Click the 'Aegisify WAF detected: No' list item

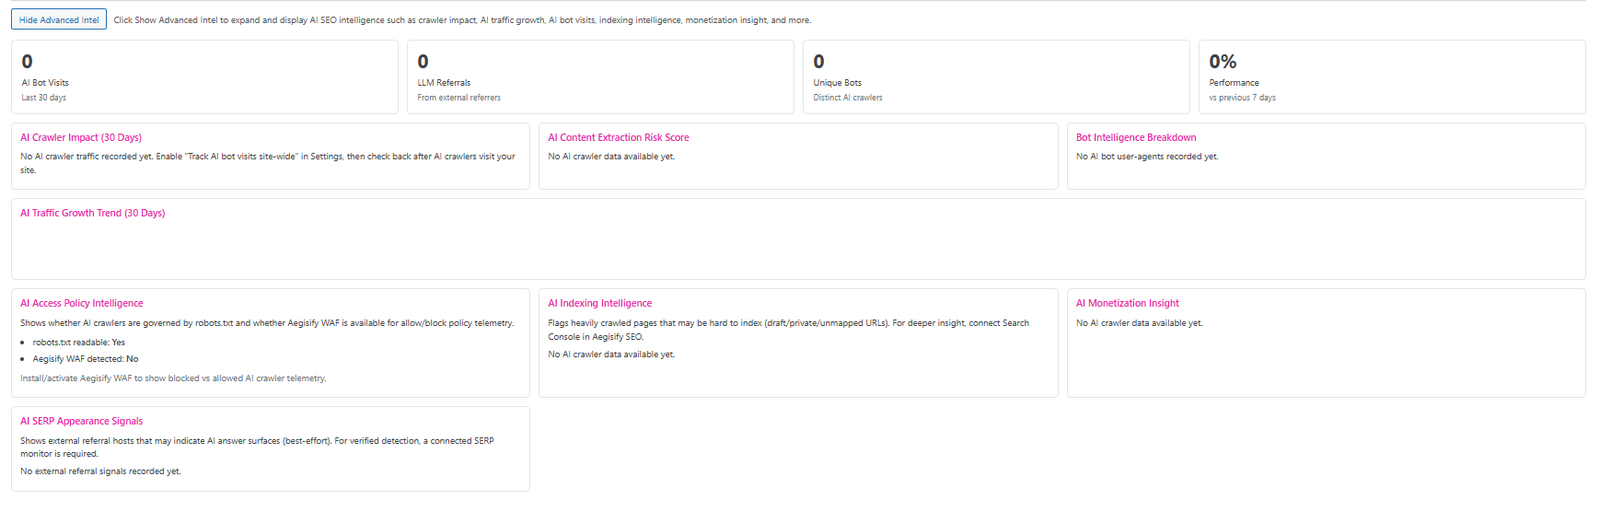click(85, 359)
